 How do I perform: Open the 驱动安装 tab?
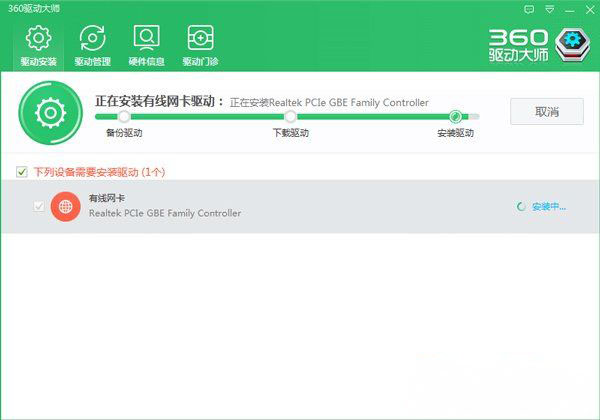pyautogui.click(x=38, y=46)
